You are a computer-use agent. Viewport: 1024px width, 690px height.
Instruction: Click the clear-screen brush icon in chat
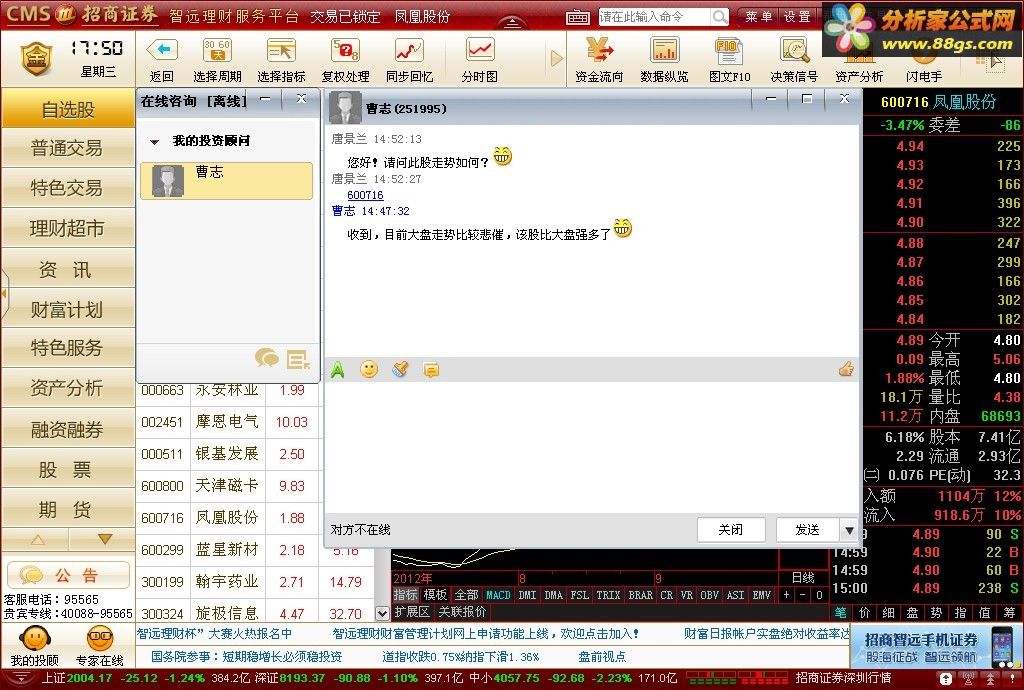[x=400, y=369]
